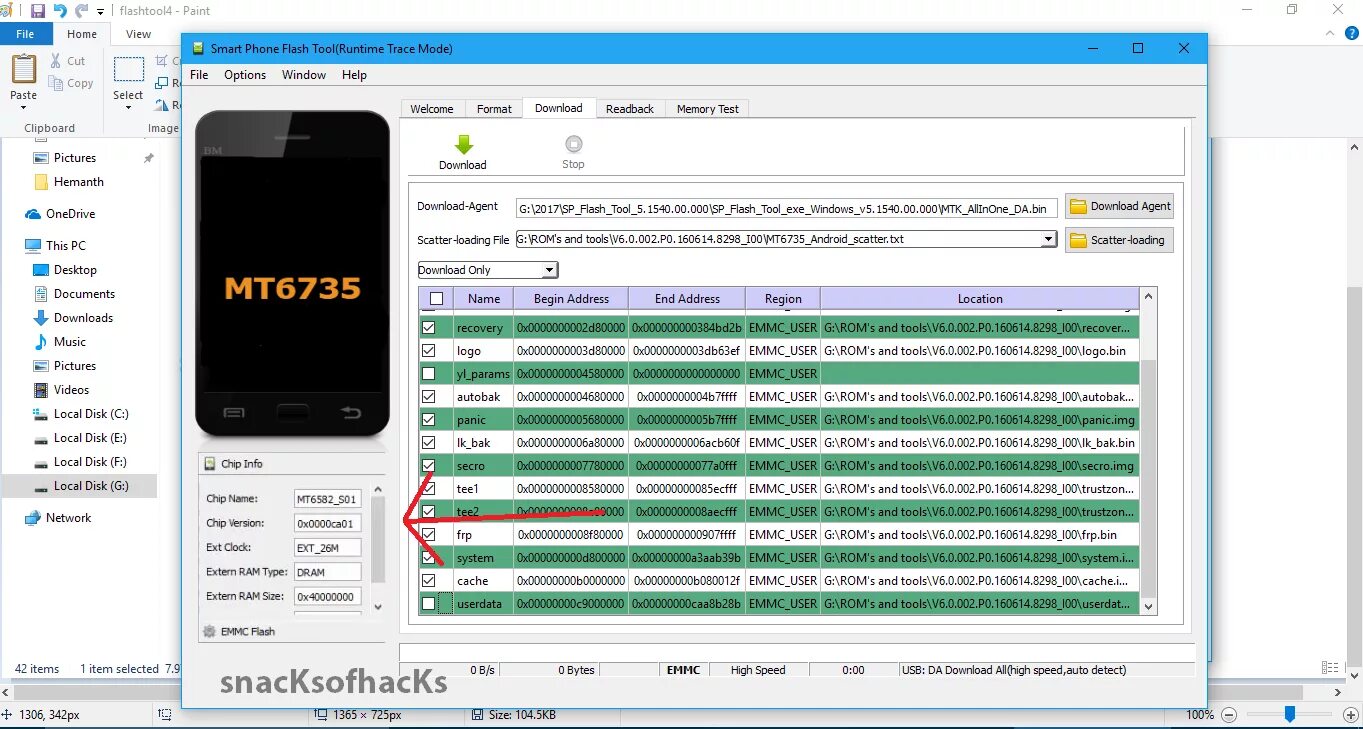Click partition table scroll up arrow
This screenshot has height=729, width=1363.
pyautogui.click(x=1148, y=296)
